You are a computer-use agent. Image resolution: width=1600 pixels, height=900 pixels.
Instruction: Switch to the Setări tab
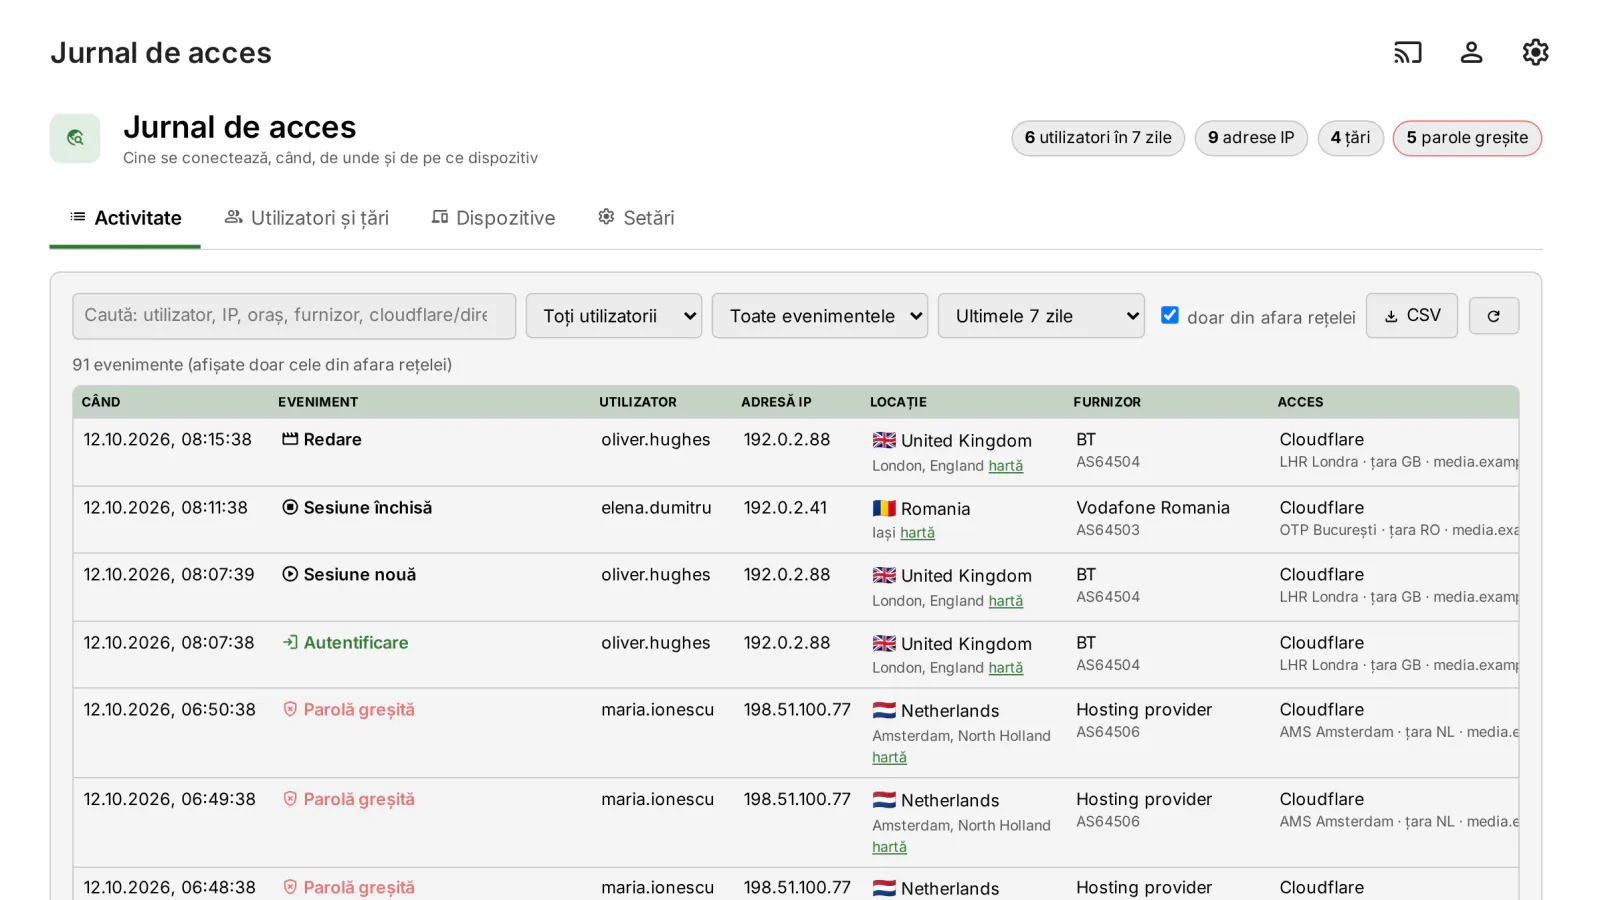[636, 218]
